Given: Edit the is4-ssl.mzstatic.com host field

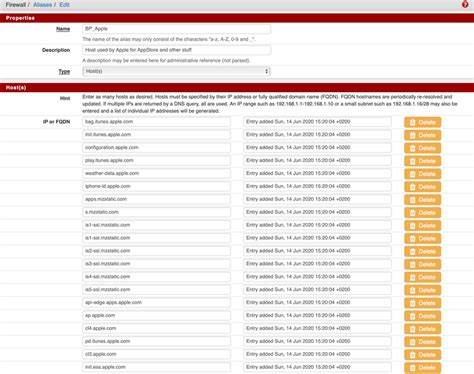Looking at the screenshot, I should [x=156, y=277].
